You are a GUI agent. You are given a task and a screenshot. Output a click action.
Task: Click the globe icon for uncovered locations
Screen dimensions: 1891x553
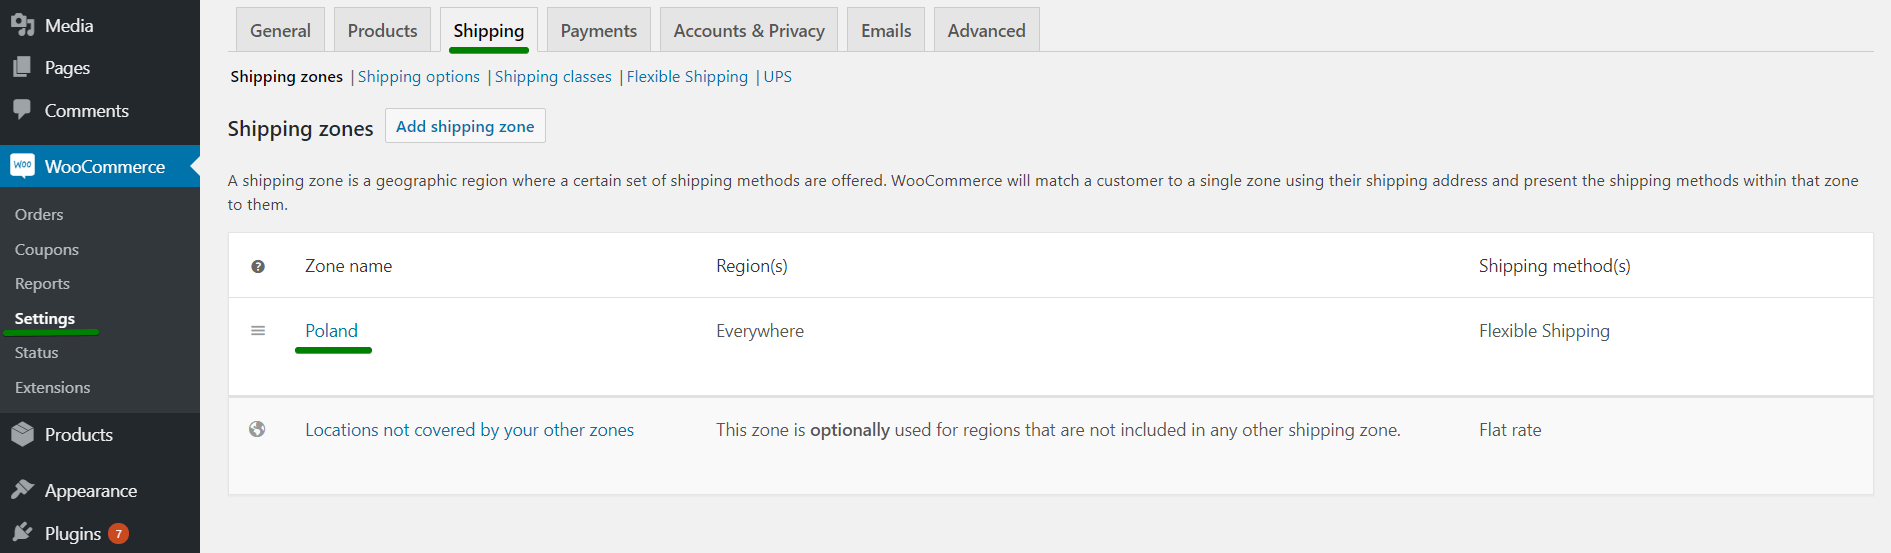point(257,429)
